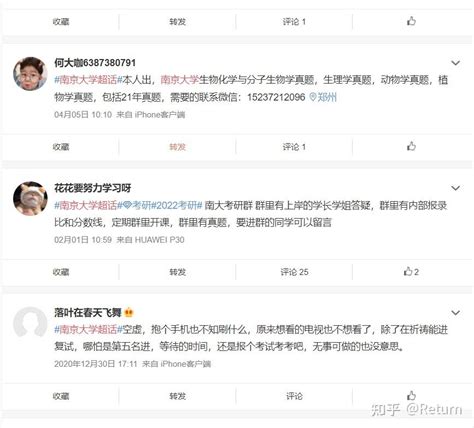474x428 pixels.
Task: Click 转发 under 何大咖 post
Action: tap(177, 147)
